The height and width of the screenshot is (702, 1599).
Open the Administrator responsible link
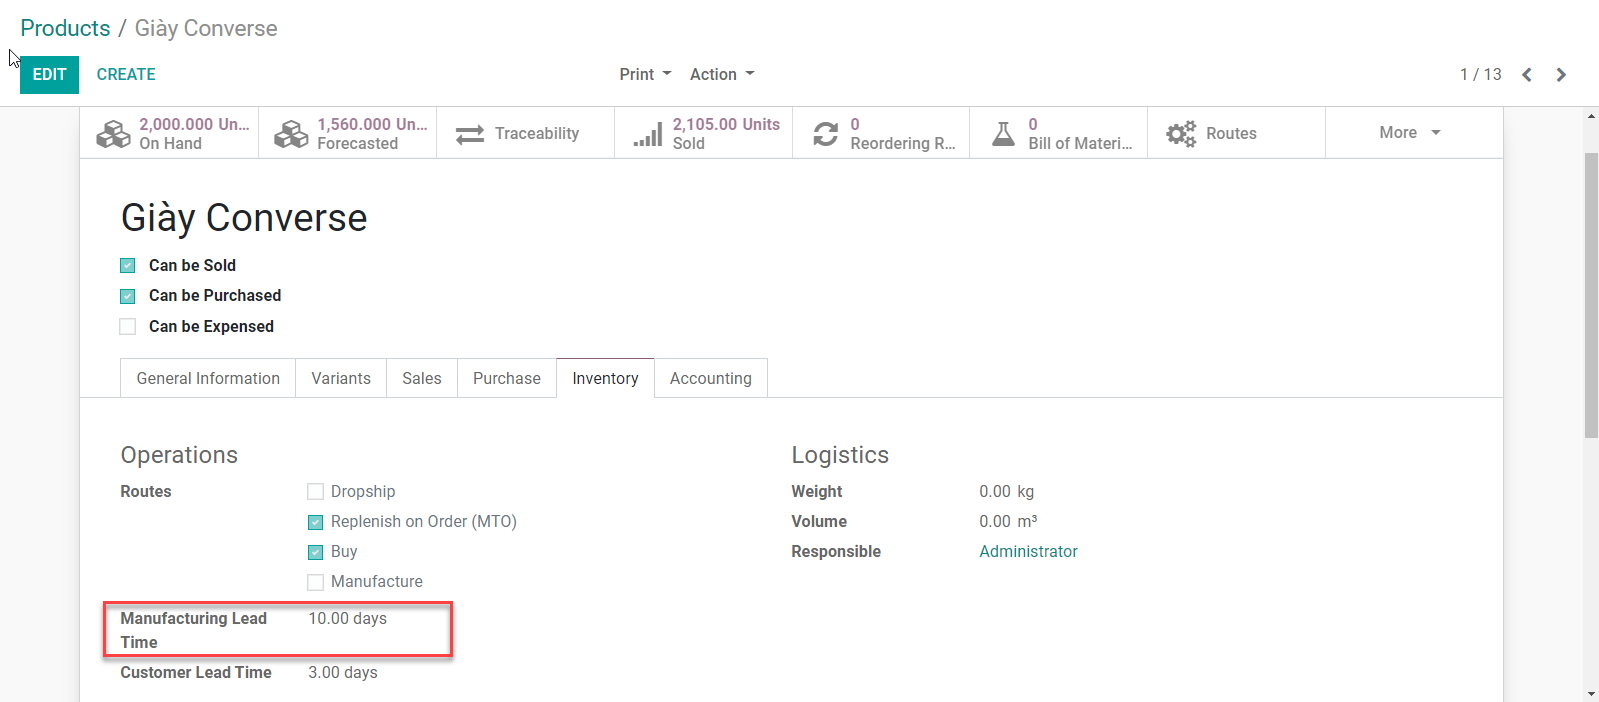1028,552
